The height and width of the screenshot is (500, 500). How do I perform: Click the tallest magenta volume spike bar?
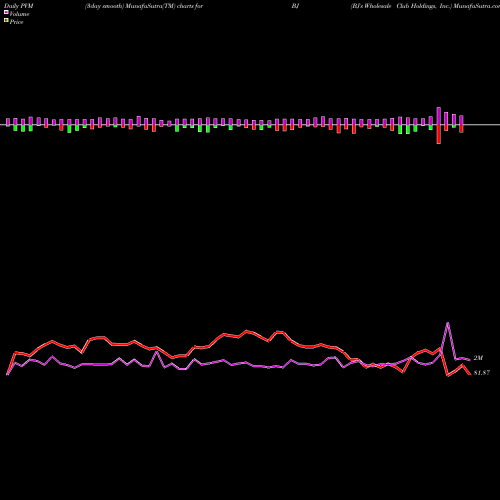tap(439, 116)
